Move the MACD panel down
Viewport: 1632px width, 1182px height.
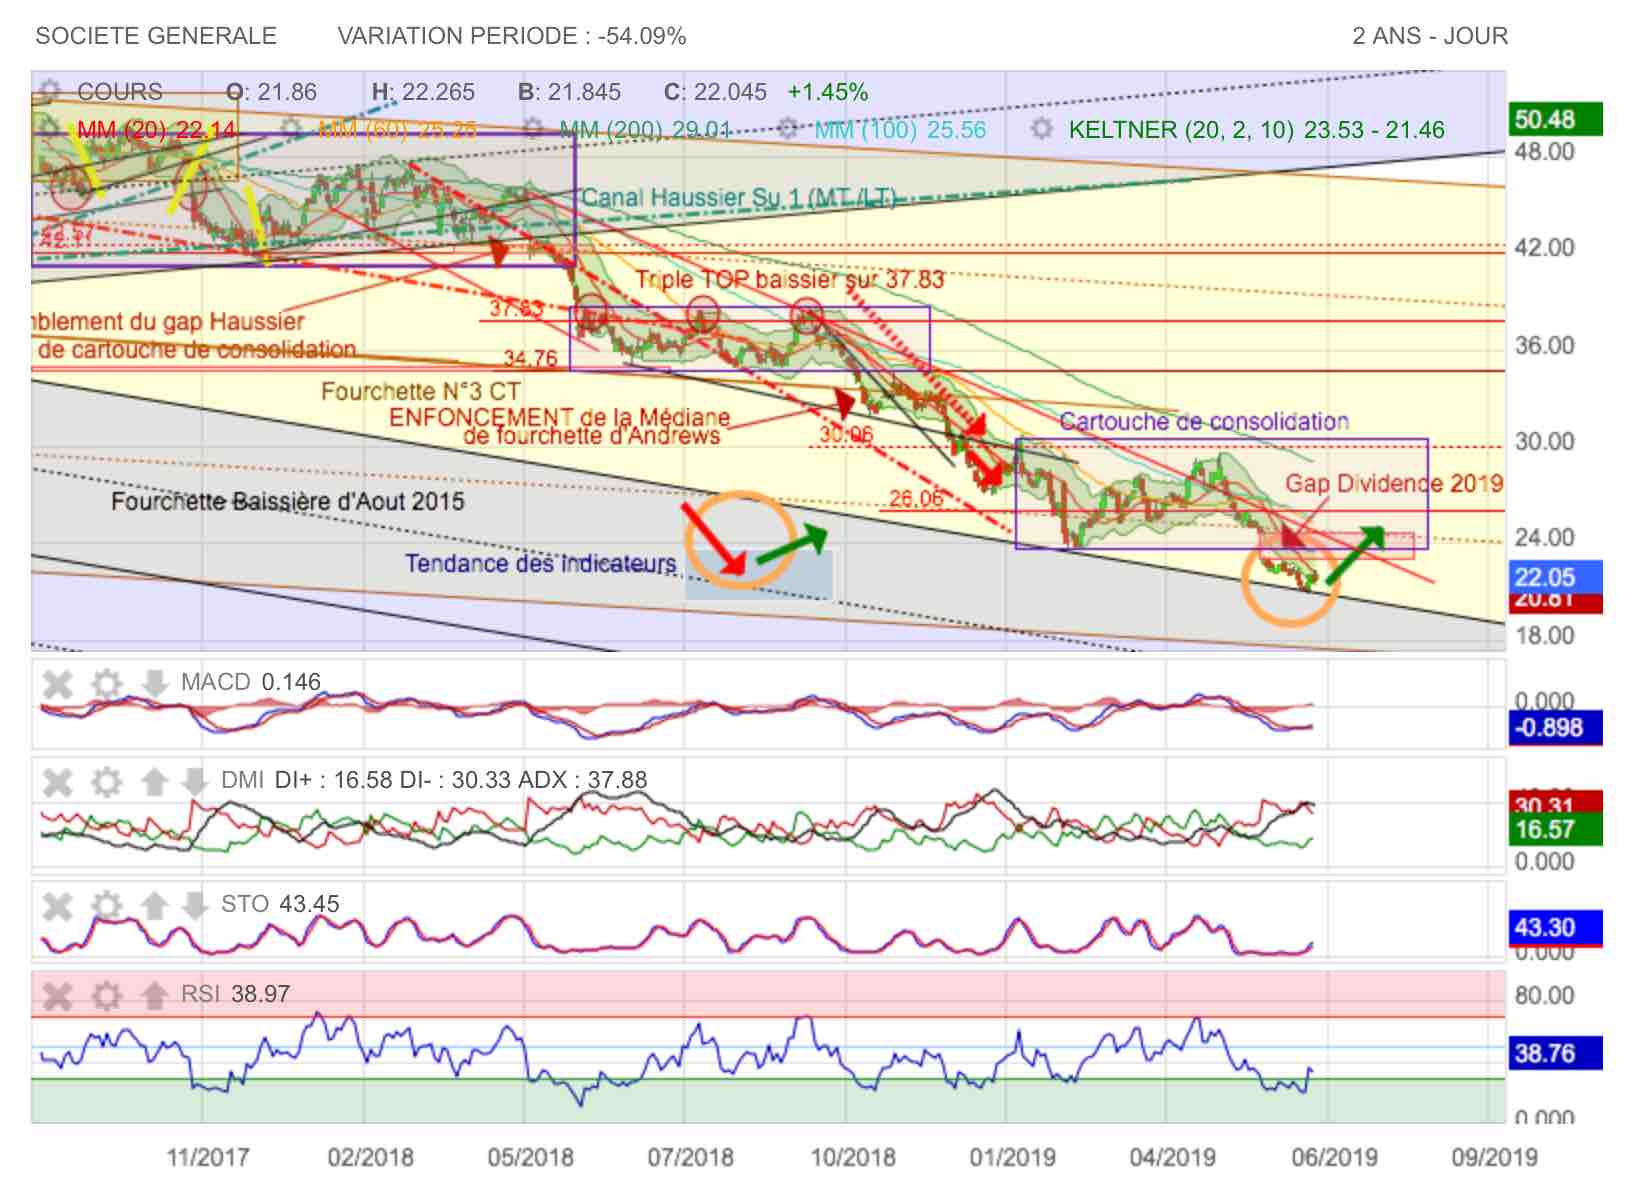tap(154, 684)
